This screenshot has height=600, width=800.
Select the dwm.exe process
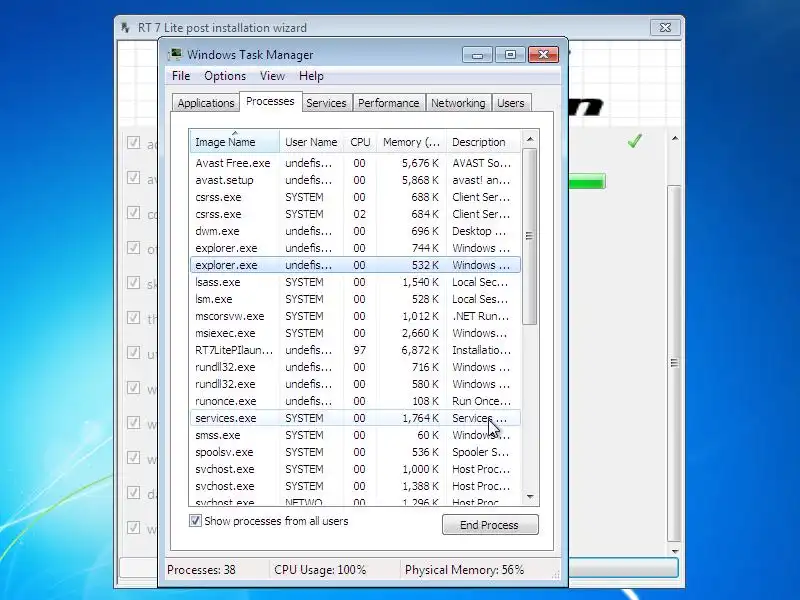355,231
